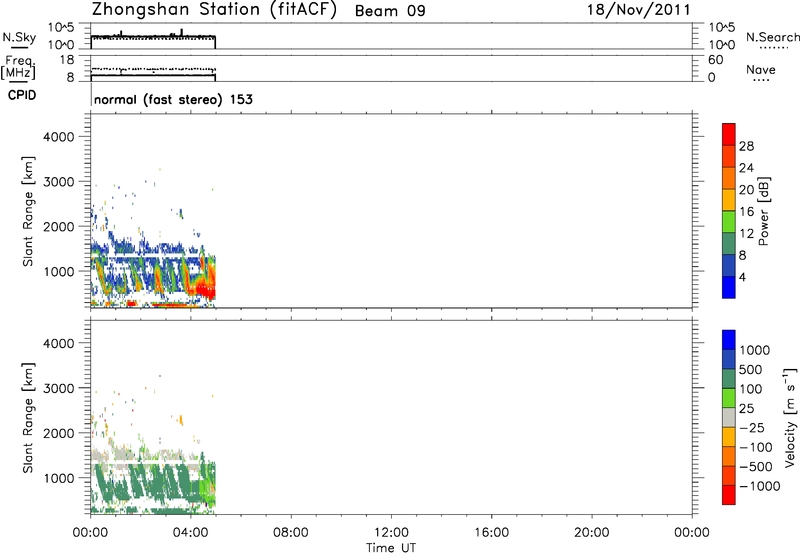The image size is (800, 554).
Task: Click the Freq. [MHz] axis label
Action: click(18, 67)
